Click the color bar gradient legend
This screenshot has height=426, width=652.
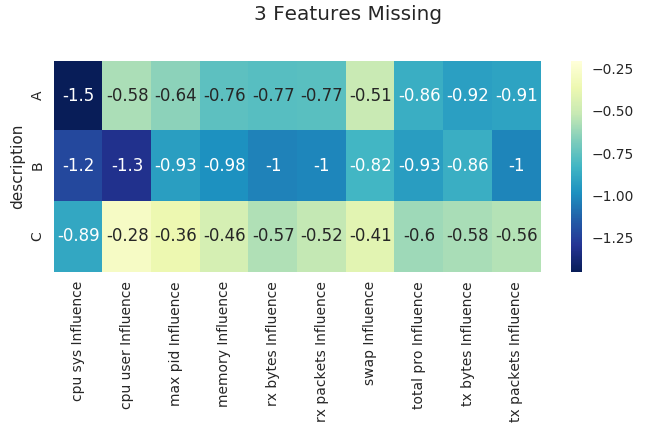coord(576,166)
